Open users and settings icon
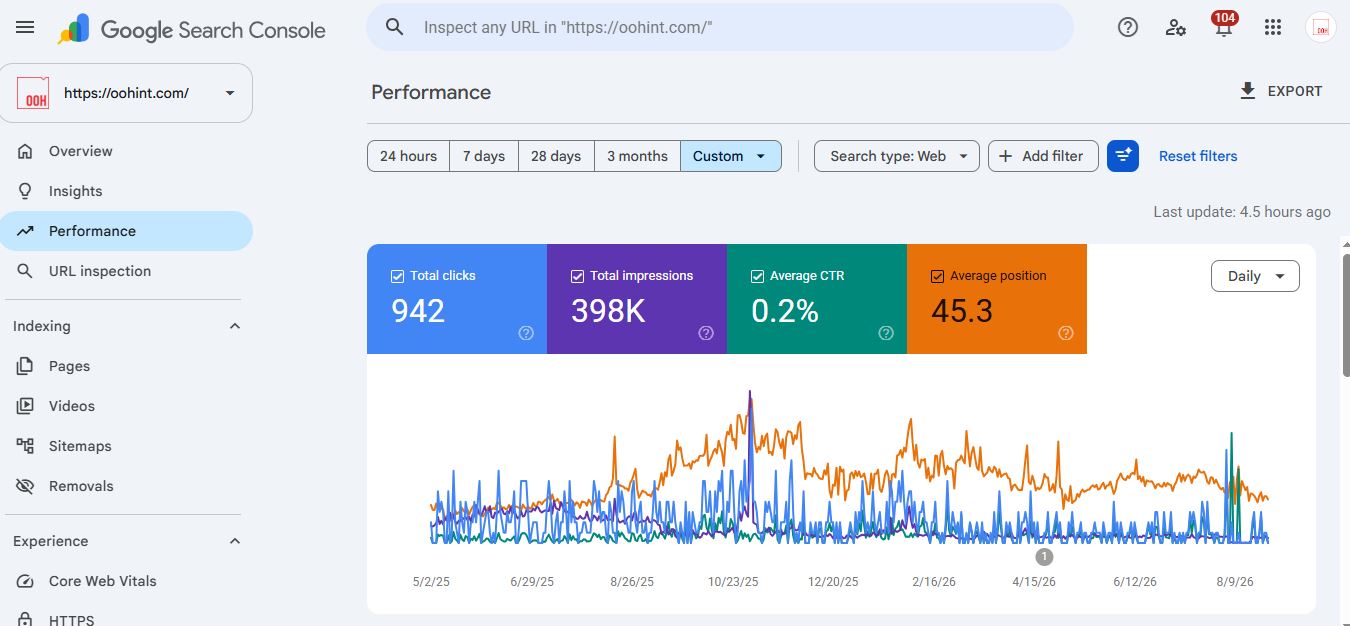The image size is (1350, 626). point(1176,28)
